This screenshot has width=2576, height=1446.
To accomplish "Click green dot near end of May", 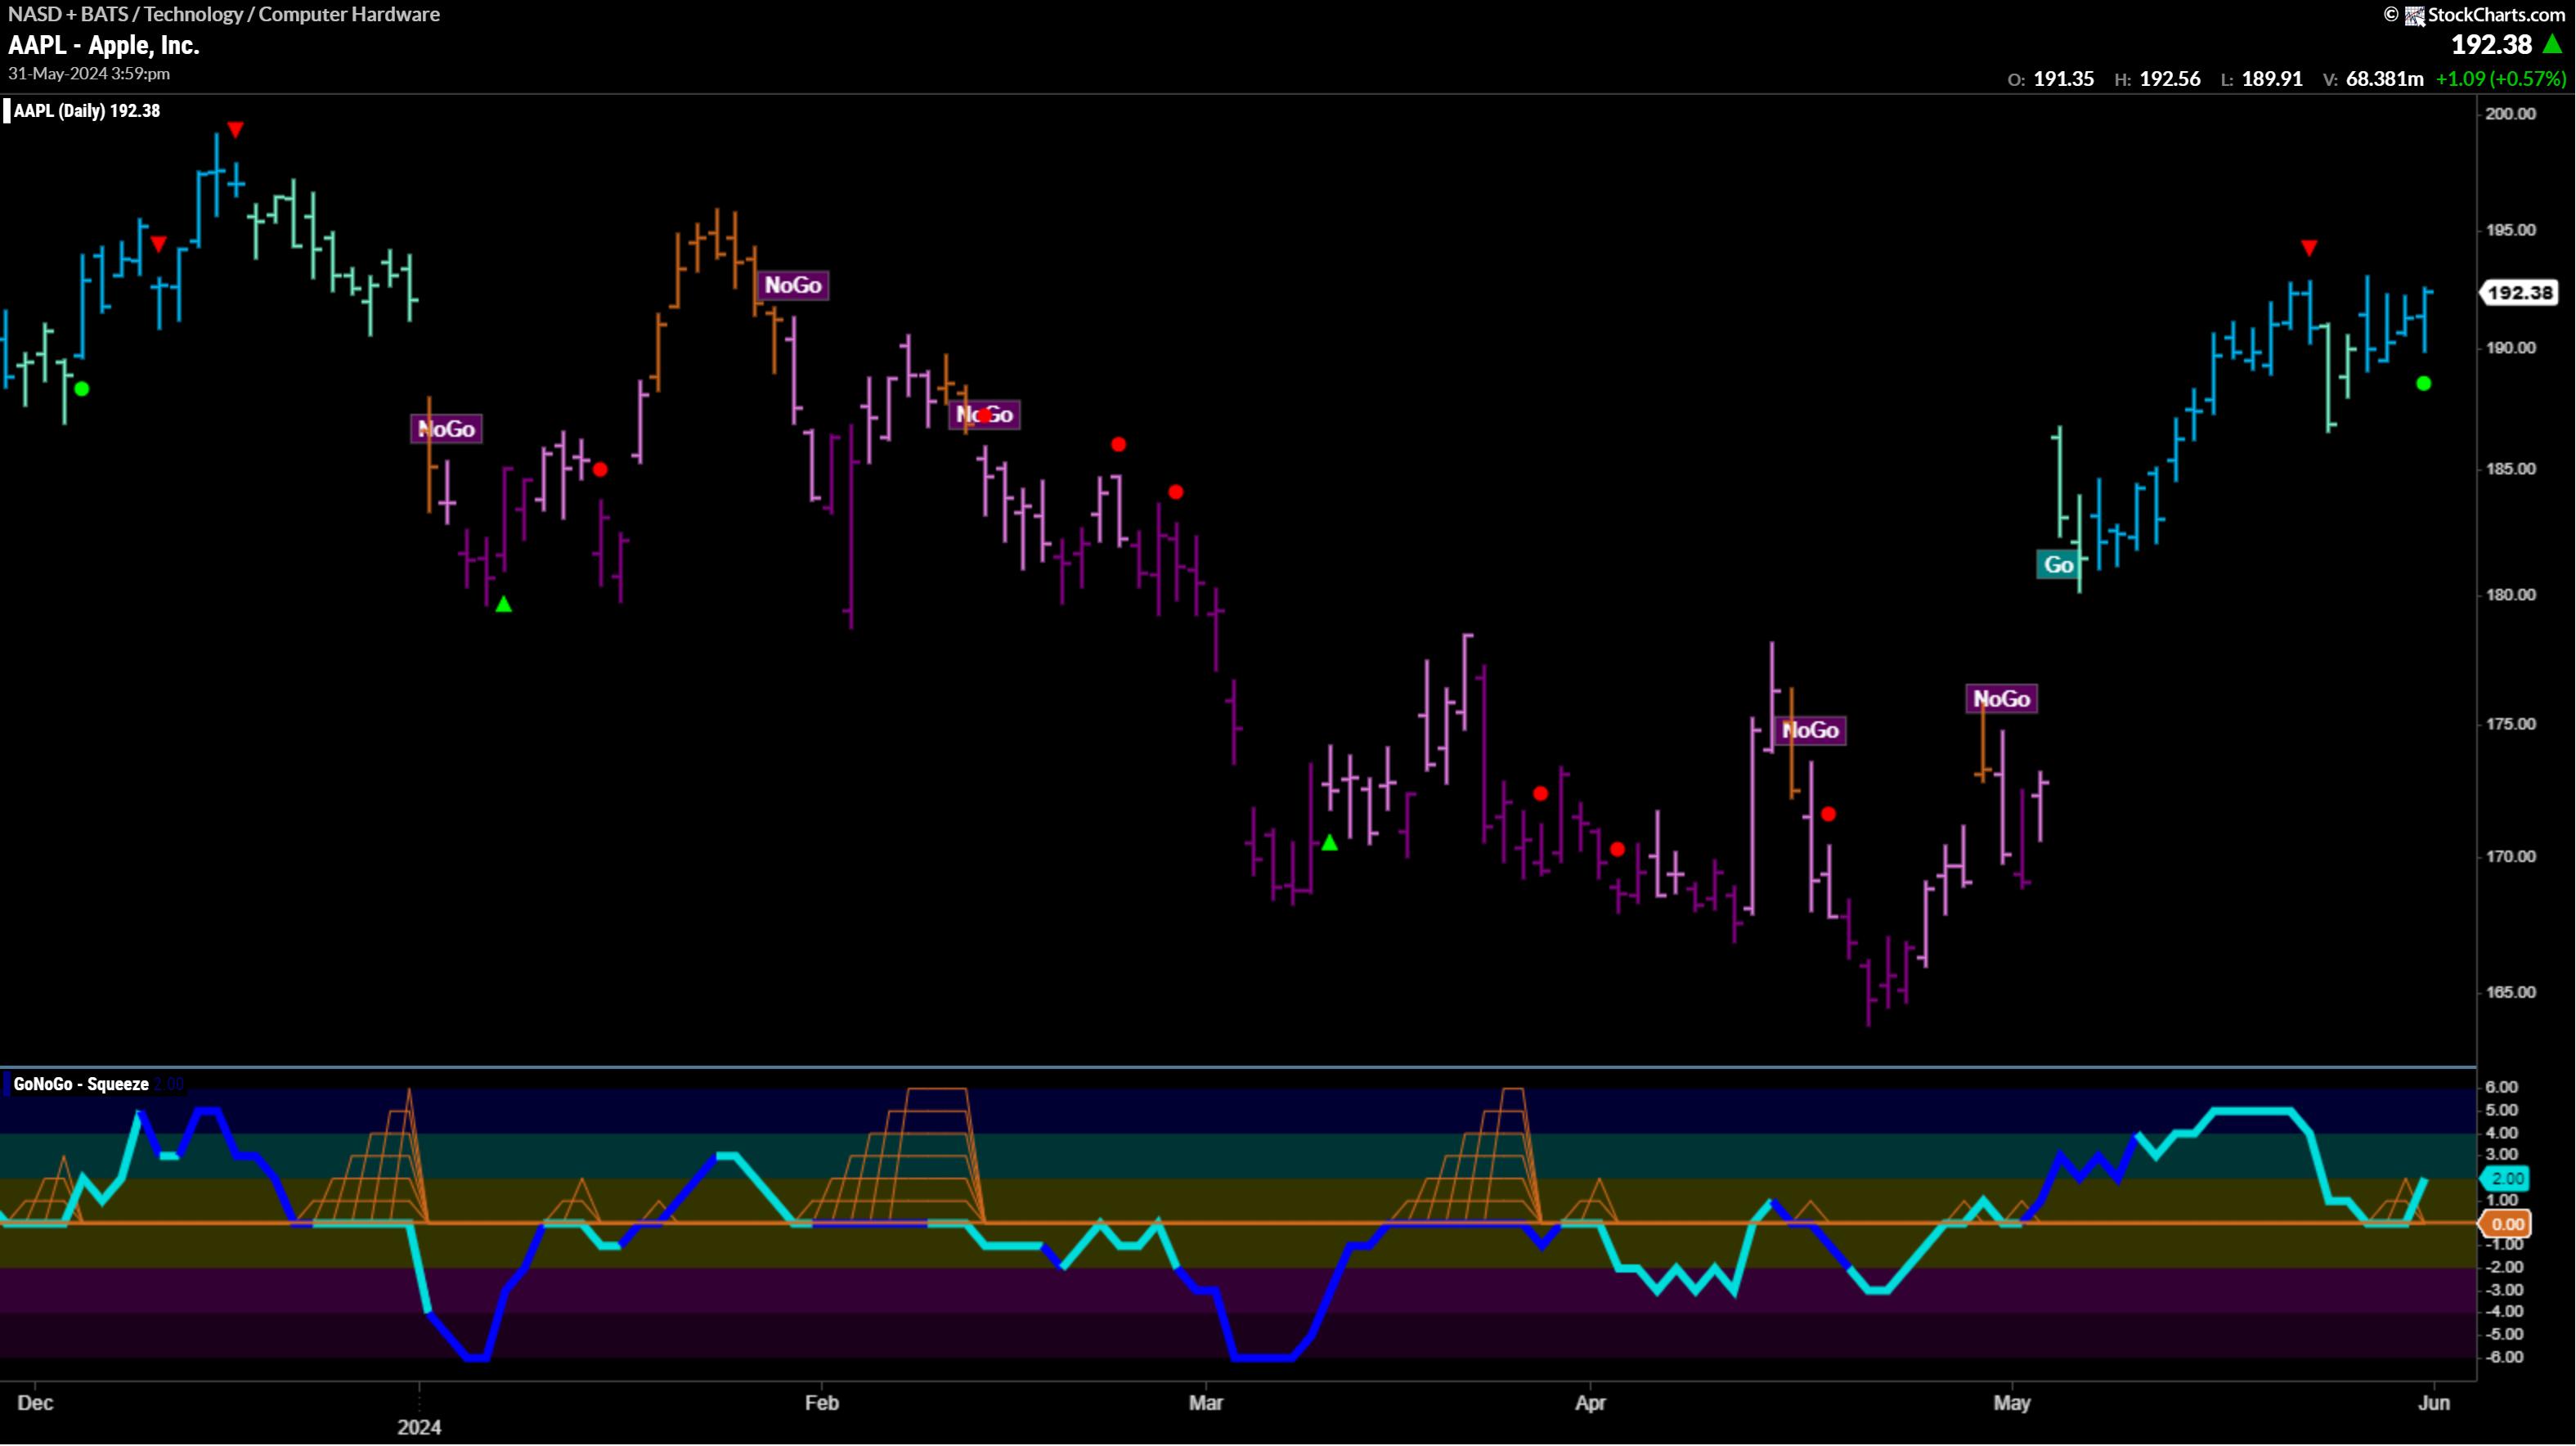I will click(x=2423, y=383).
